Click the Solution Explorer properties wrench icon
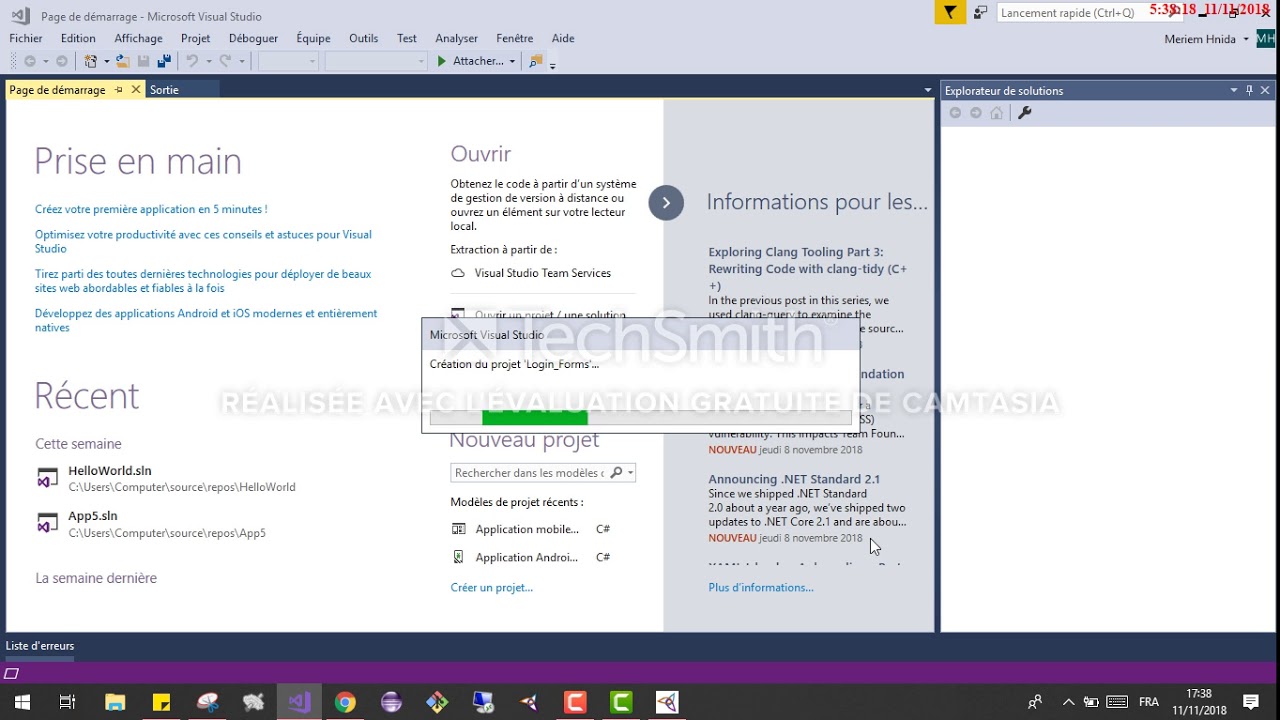The image size is (1280, 720). point(1024,113)
